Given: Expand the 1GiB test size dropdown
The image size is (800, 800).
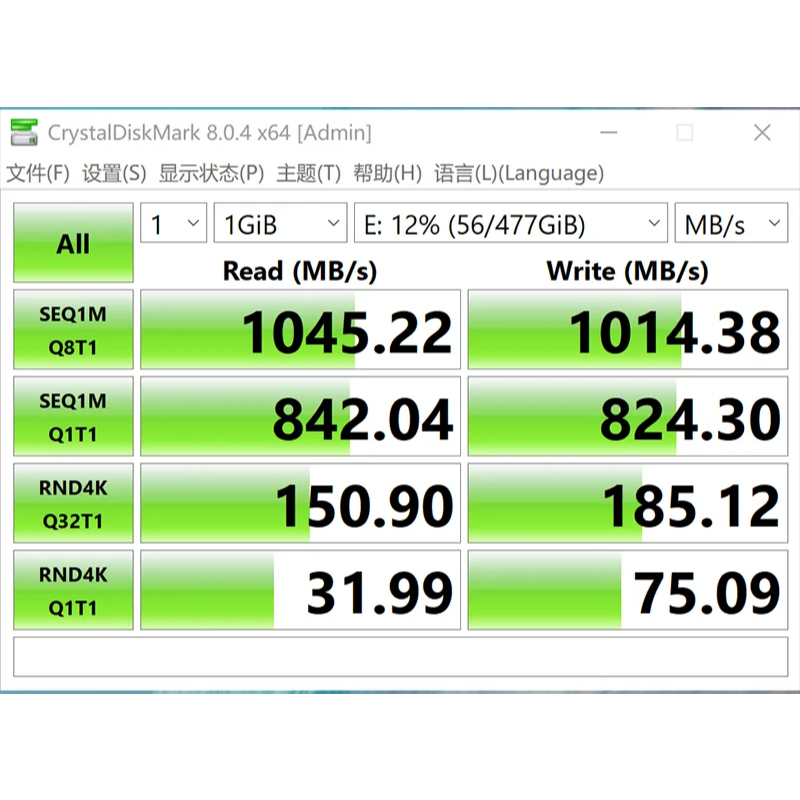Looking at the screenshot, I should [x=280, y=224].
